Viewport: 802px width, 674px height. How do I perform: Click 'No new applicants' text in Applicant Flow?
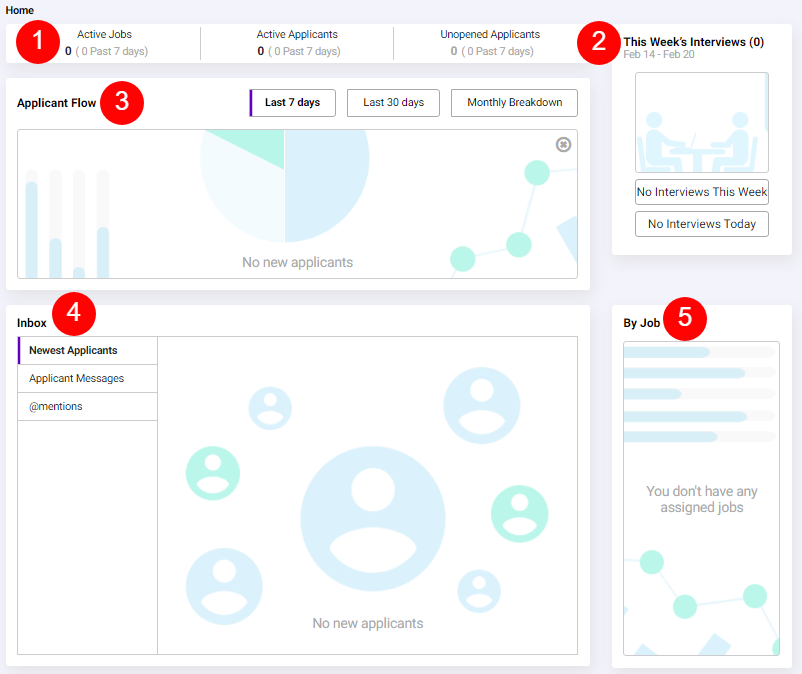[x=298, y=262]
